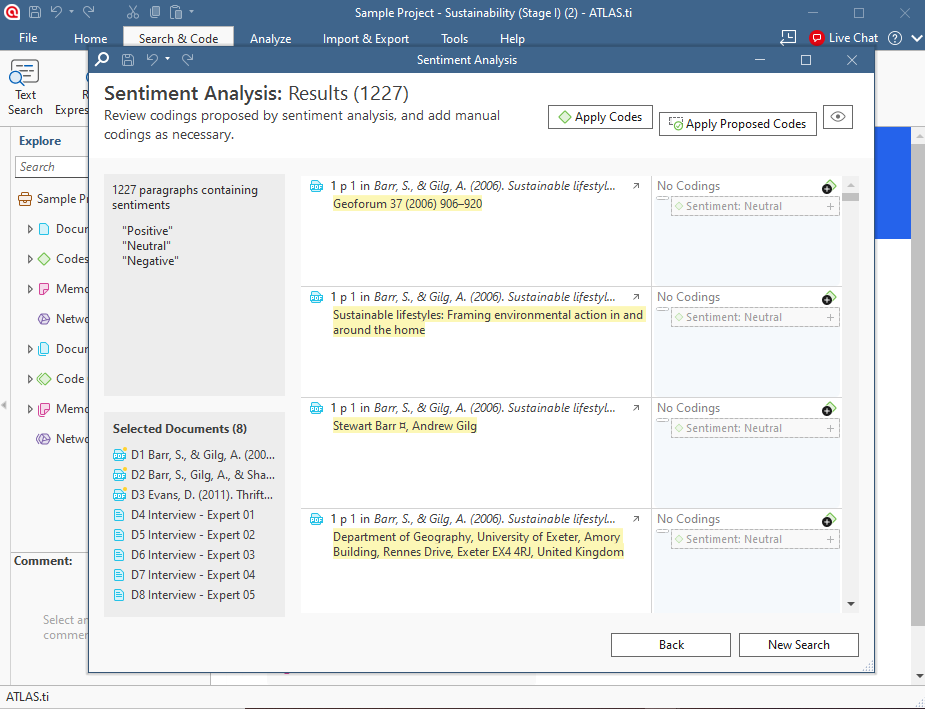Select the Networks tree item under Memos
The height and width of the screenshot is (709, 925).
(x=63, y=319)
